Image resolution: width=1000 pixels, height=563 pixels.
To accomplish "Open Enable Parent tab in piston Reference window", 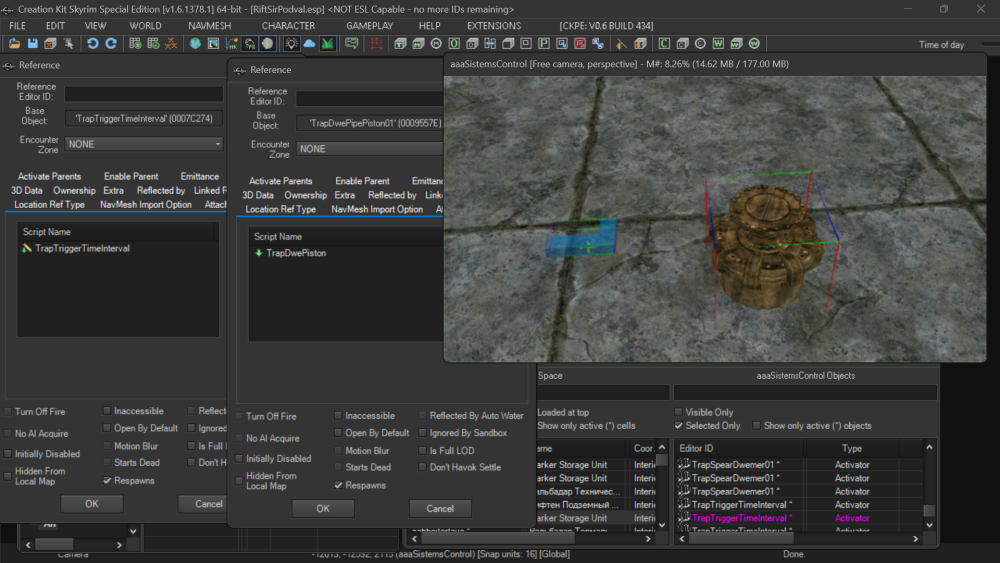I will [362, 181].
